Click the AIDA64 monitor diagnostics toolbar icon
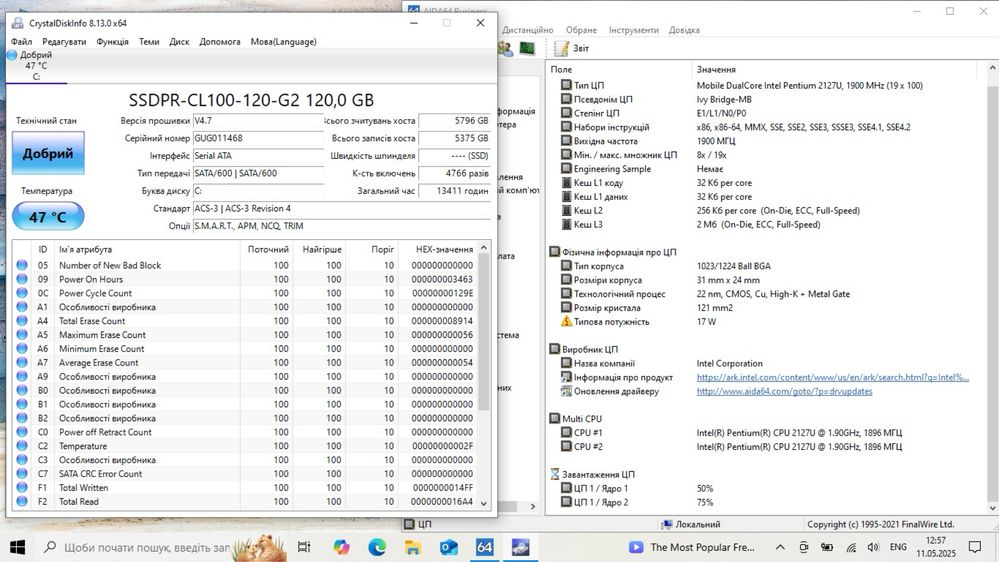Viewport: 999px width, 562px height. [527, 48]
